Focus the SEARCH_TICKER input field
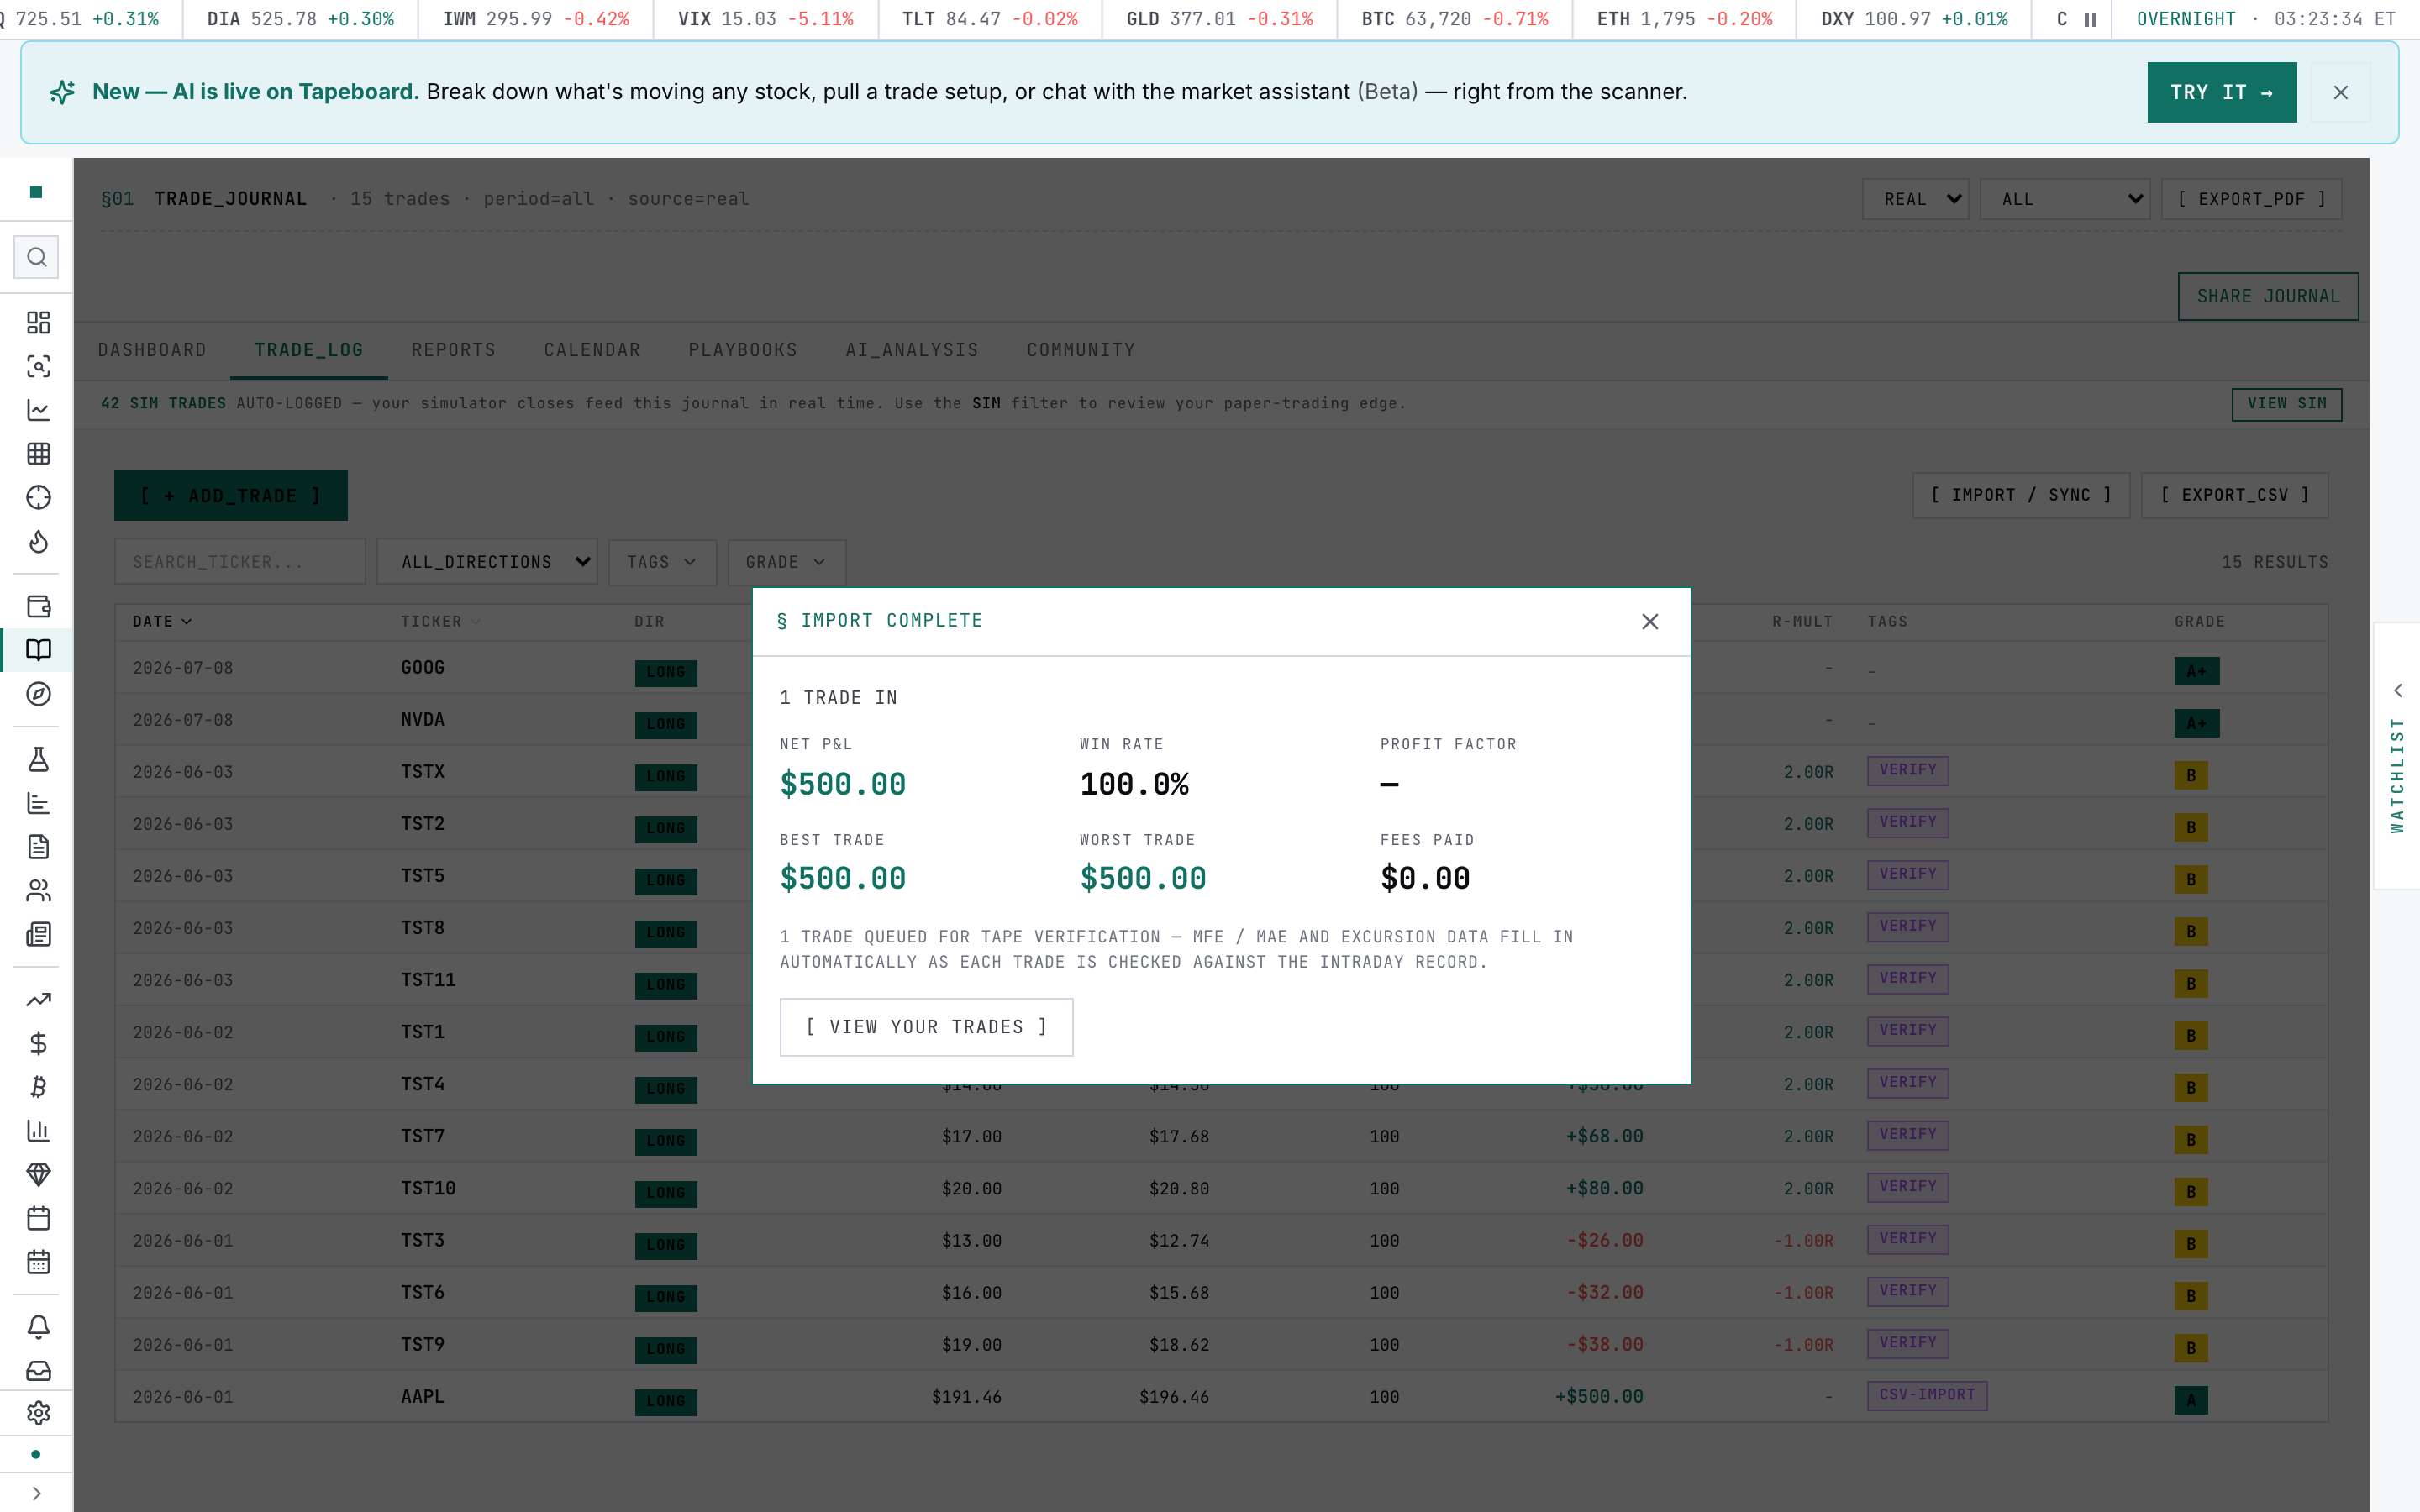This screenshot has width=2420, height=1512. point(240,562)
